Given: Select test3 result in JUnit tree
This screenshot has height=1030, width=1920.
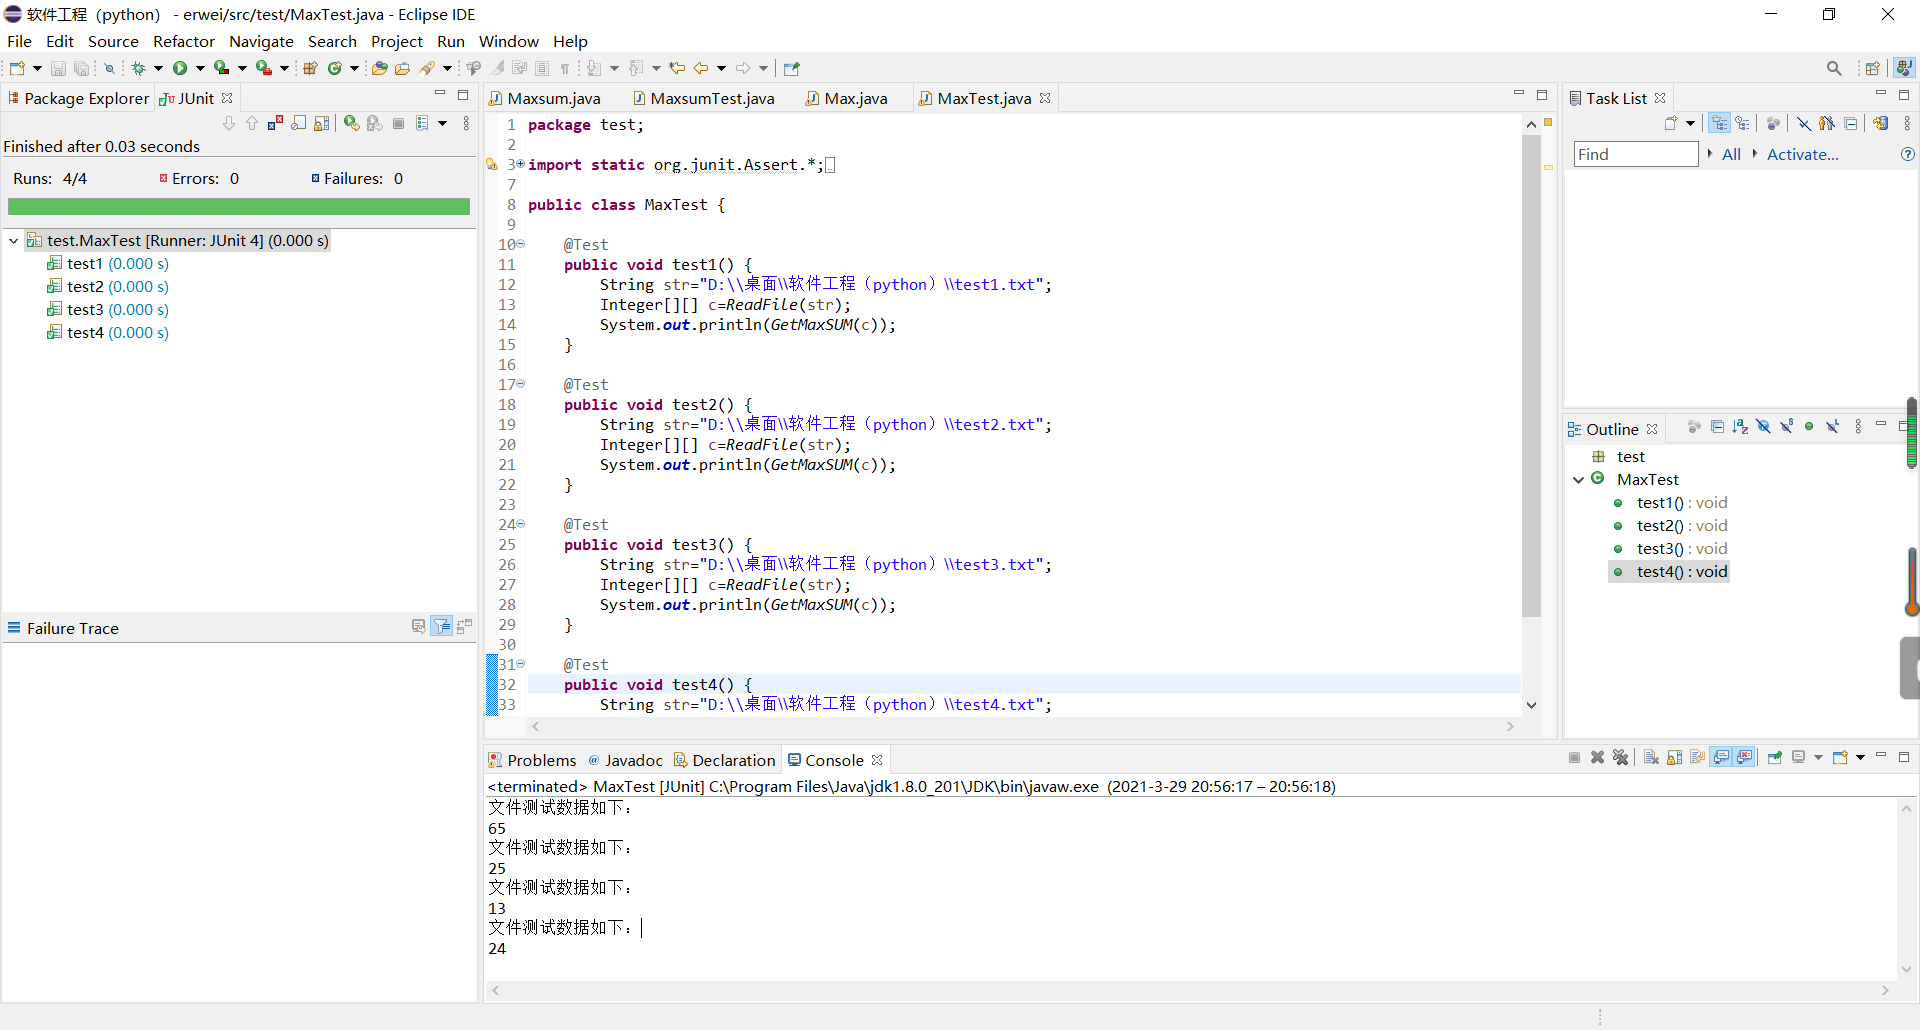Looking at the screenshot, I should pyautogui.click(x=108, y=310).
